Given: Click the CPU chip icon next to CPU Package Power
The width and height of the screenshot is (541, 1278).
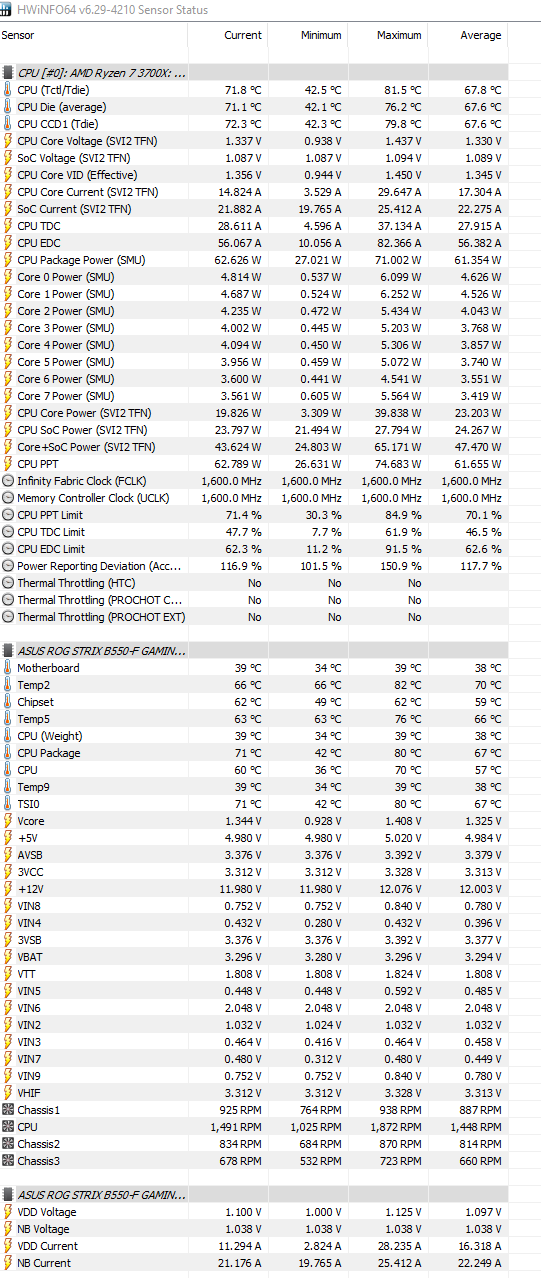Looking at the screenshot, I should pyautogui.click(x=8, y=260).
